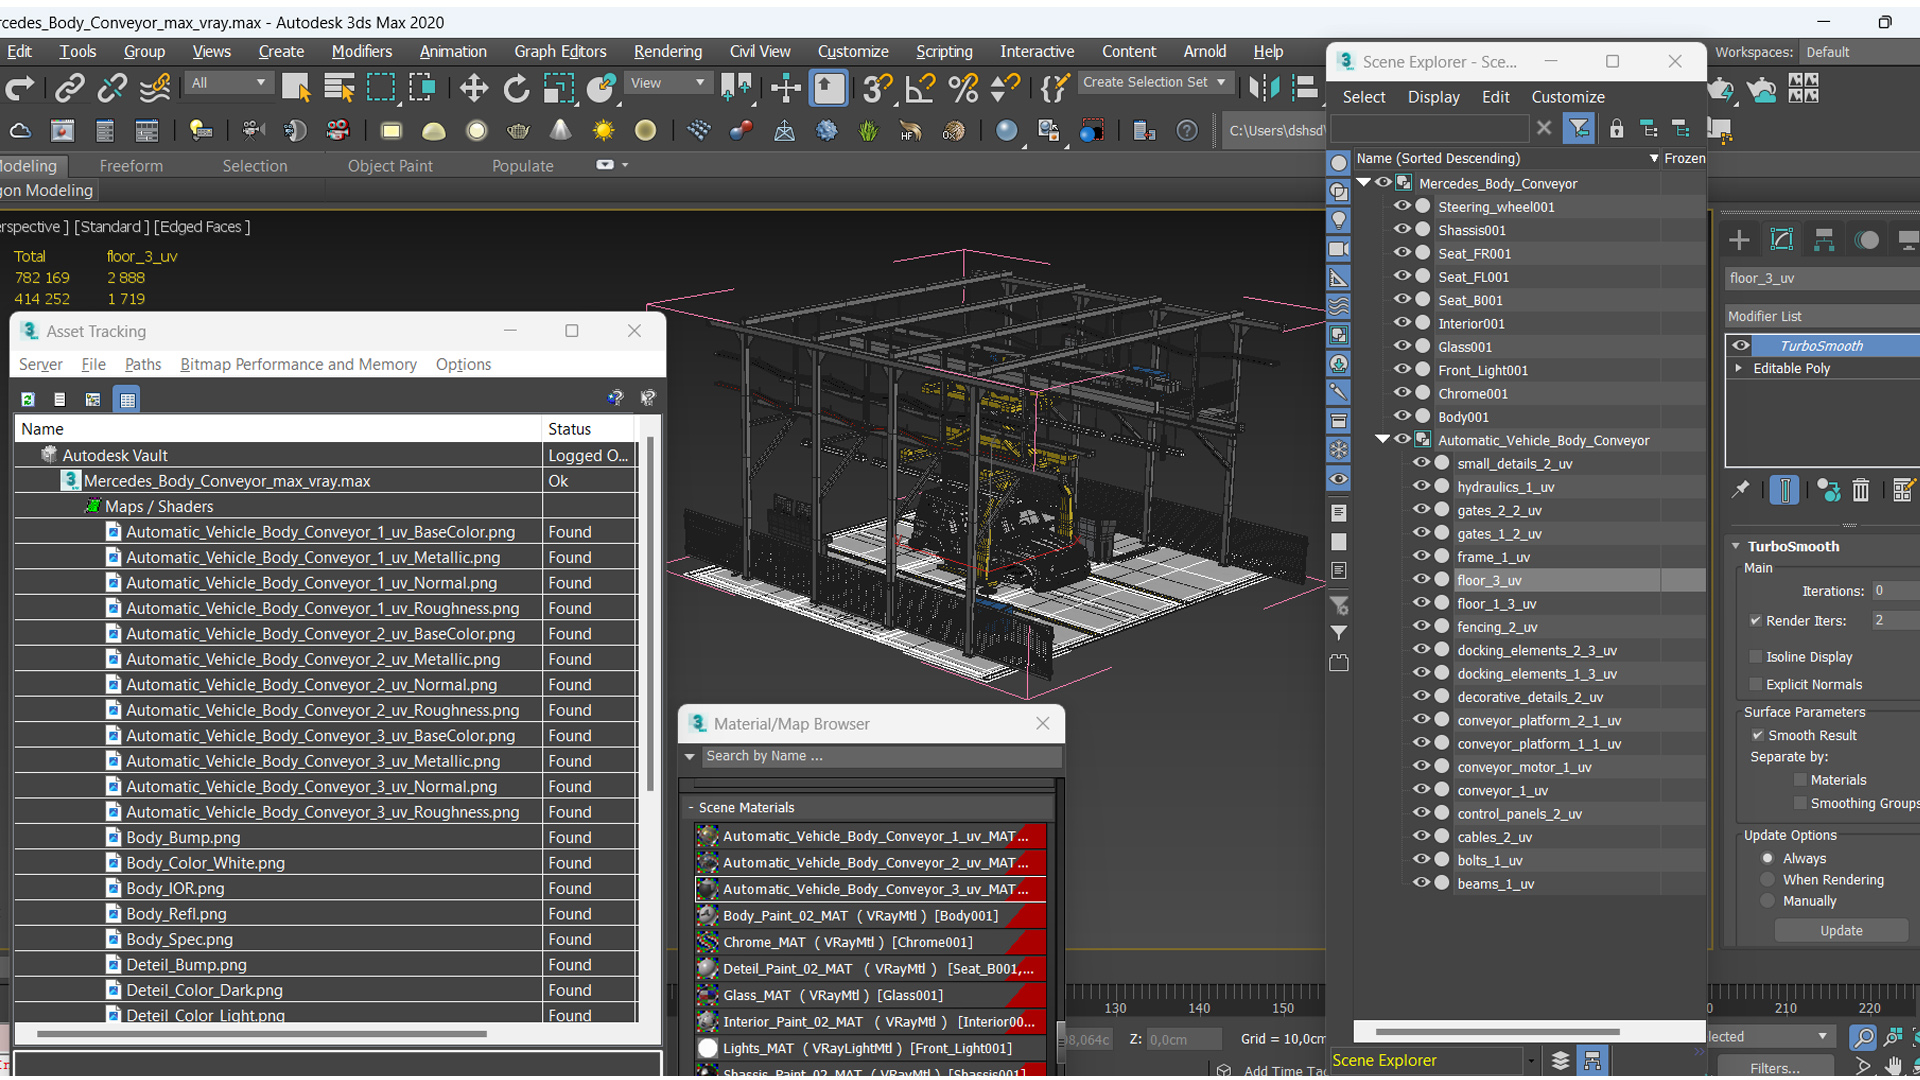Select the Scale tool in main toolbar
The height and width of the screenshot is (1080, 1920).
click(559, 89)
